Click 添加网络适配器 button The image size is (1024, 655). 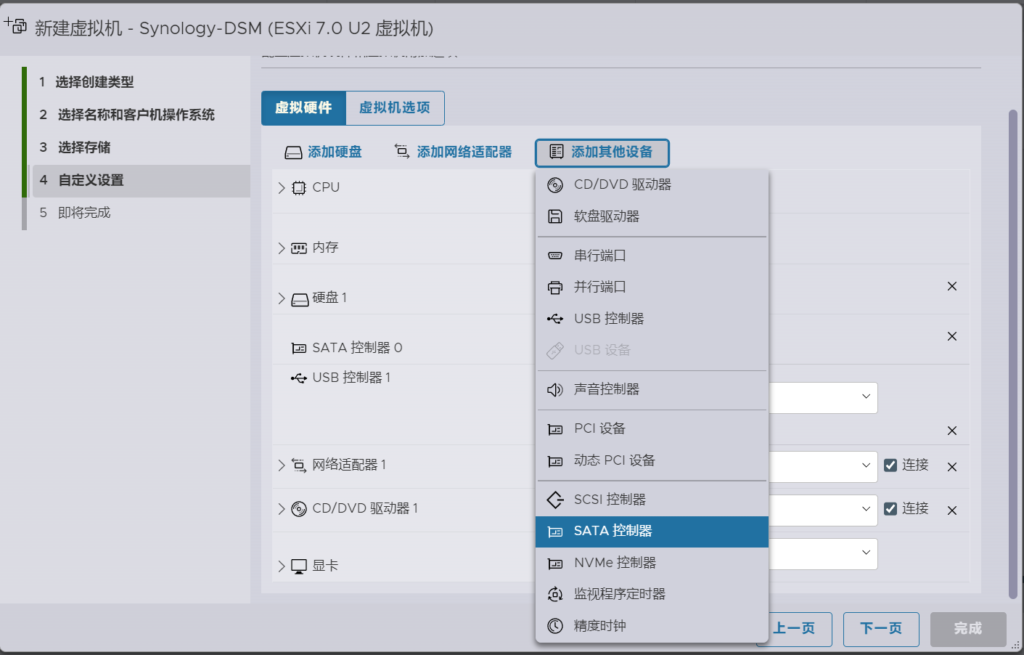[453, 152]
